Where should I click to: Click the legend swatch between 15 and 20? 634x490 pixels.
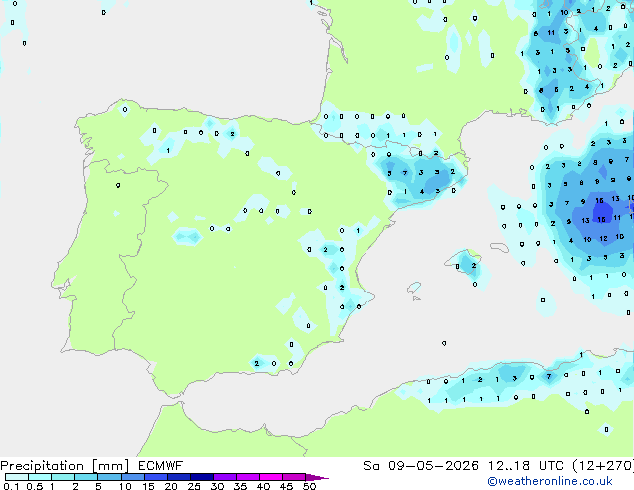click(x=156, y=477)
